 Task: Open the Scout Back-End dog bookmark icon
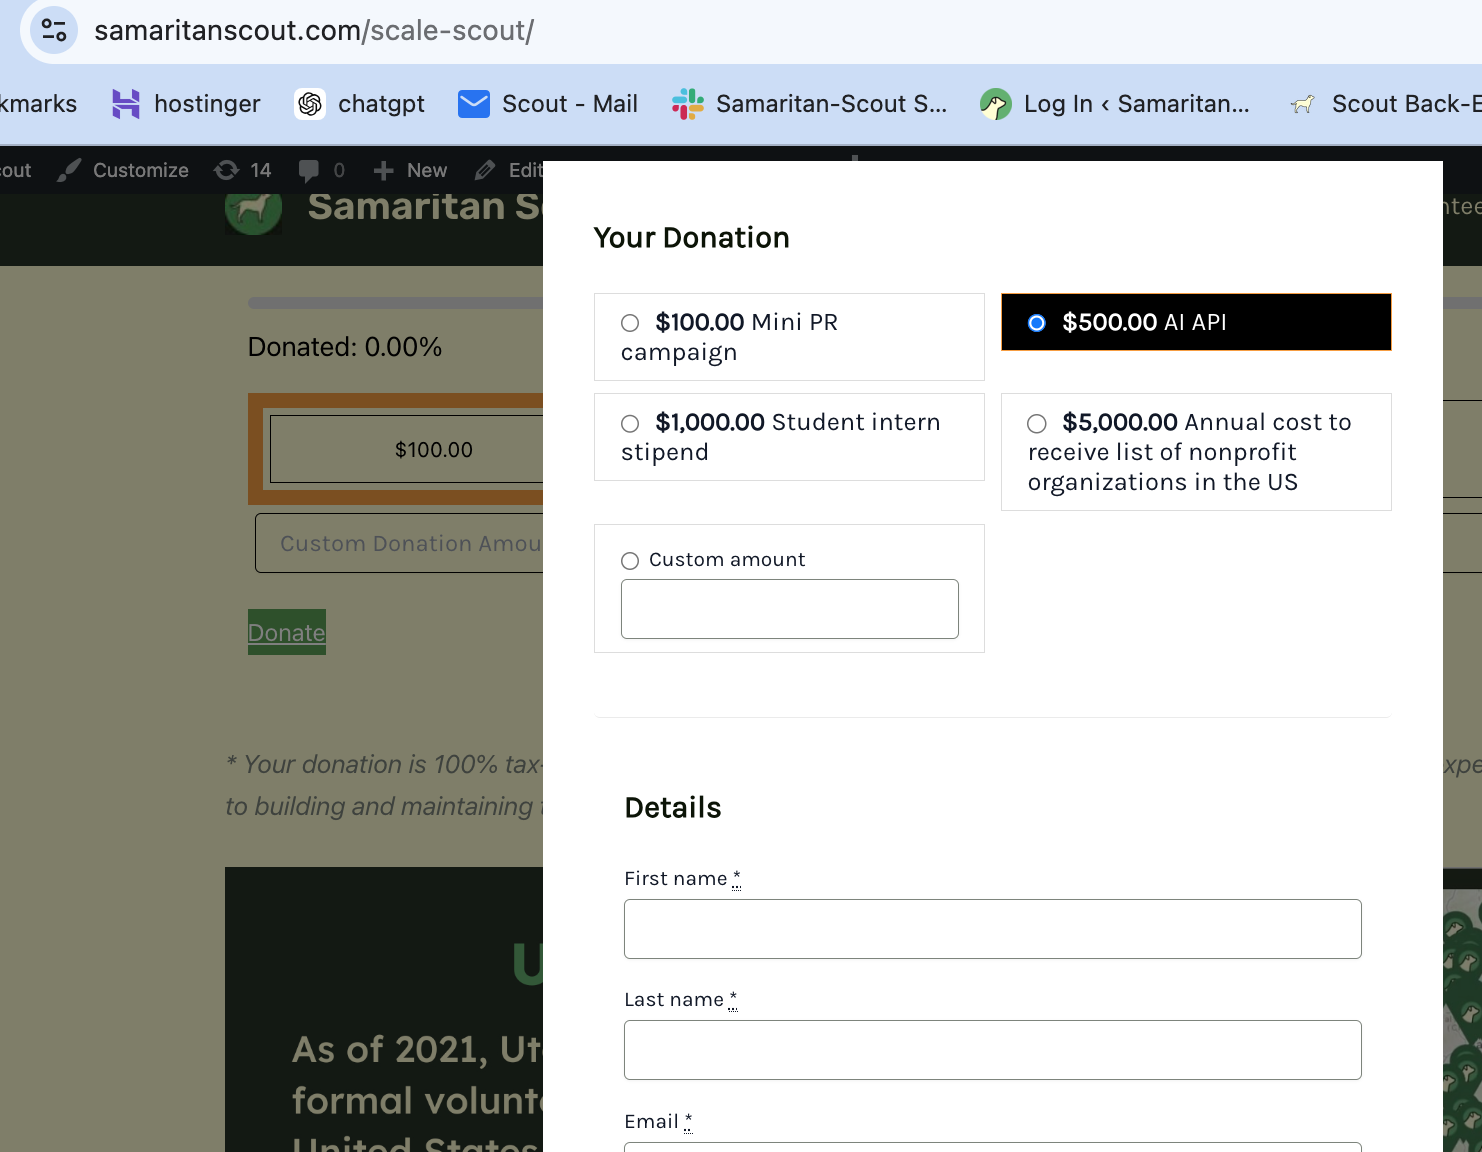(1302, 104)
